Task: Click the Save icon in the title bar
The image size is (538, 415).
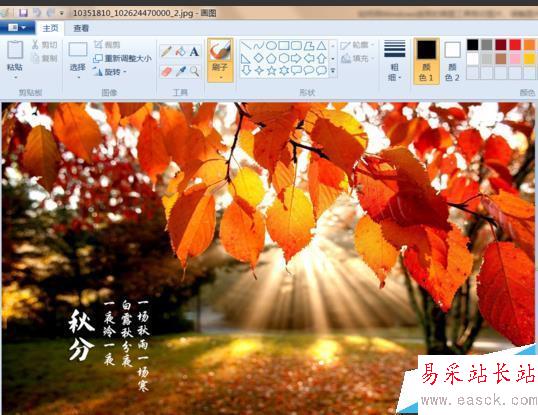Action: [x=23, y=13]
